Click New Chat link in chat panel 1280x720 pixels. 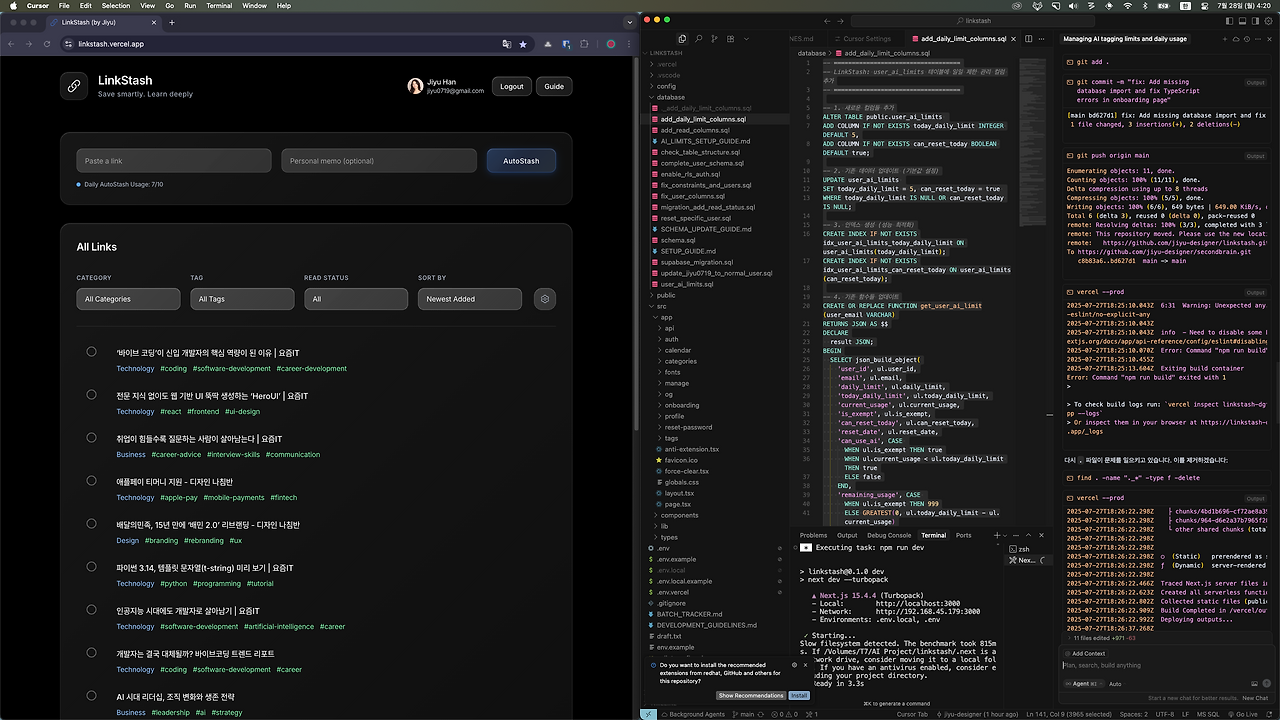point(1255,698)
